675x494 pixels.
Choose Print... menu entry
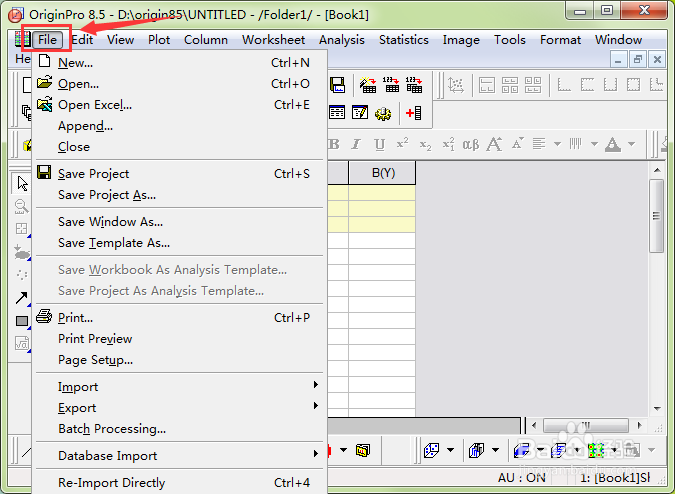point(180,318)
